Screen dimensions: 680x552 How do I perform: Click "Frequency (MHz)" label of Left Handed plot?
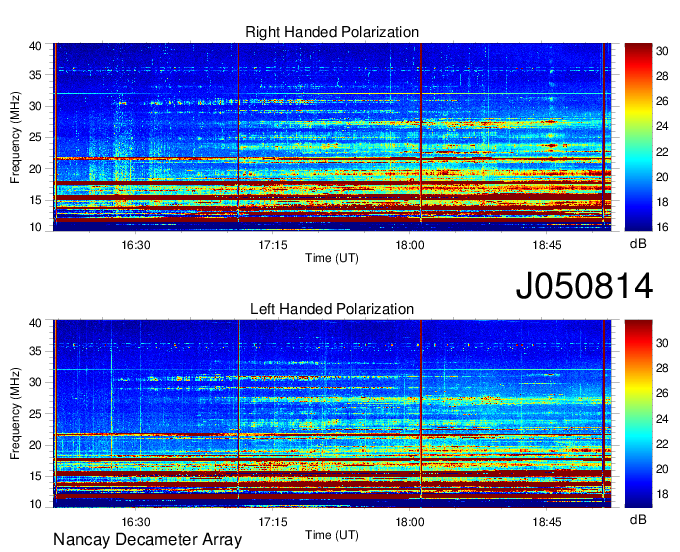pyautogui.click(x=15, y=414)
